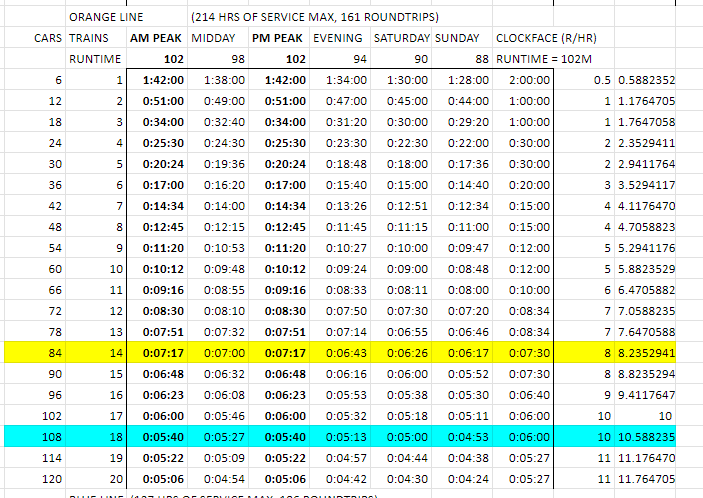This screenshot has height=498, width=703.
Task: Click the "ORANGE LINE" title cell
Action: [x=106, y=17]
